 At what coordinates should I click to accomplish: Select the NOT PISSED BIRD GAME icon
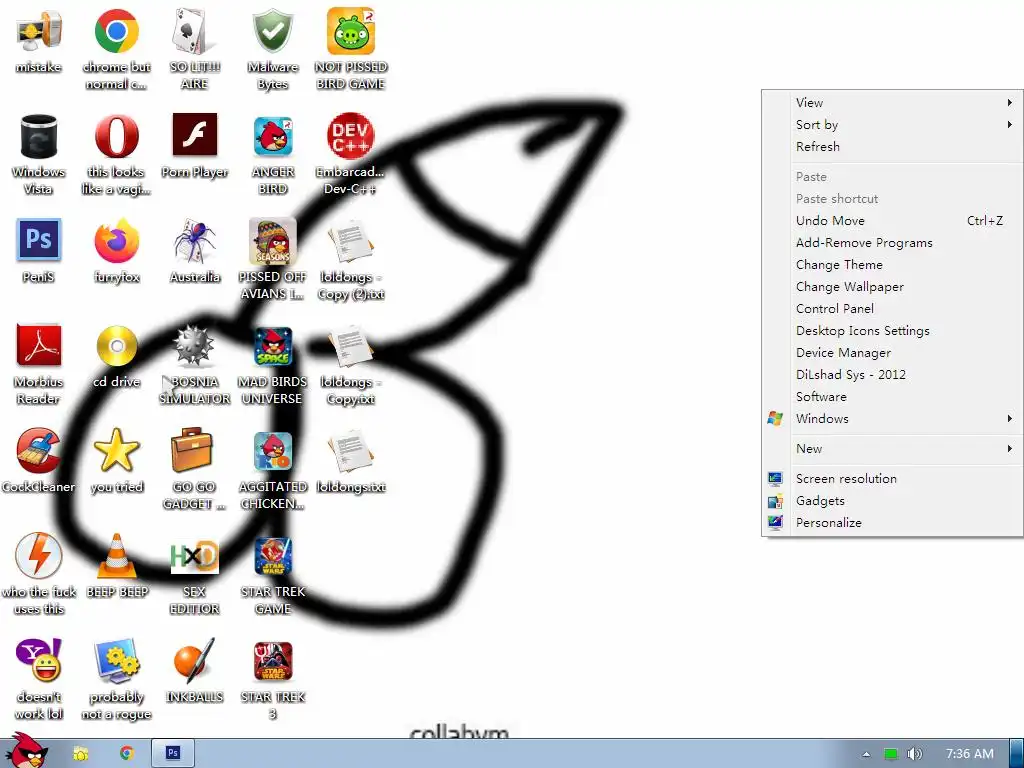click(x=351, y=49)
